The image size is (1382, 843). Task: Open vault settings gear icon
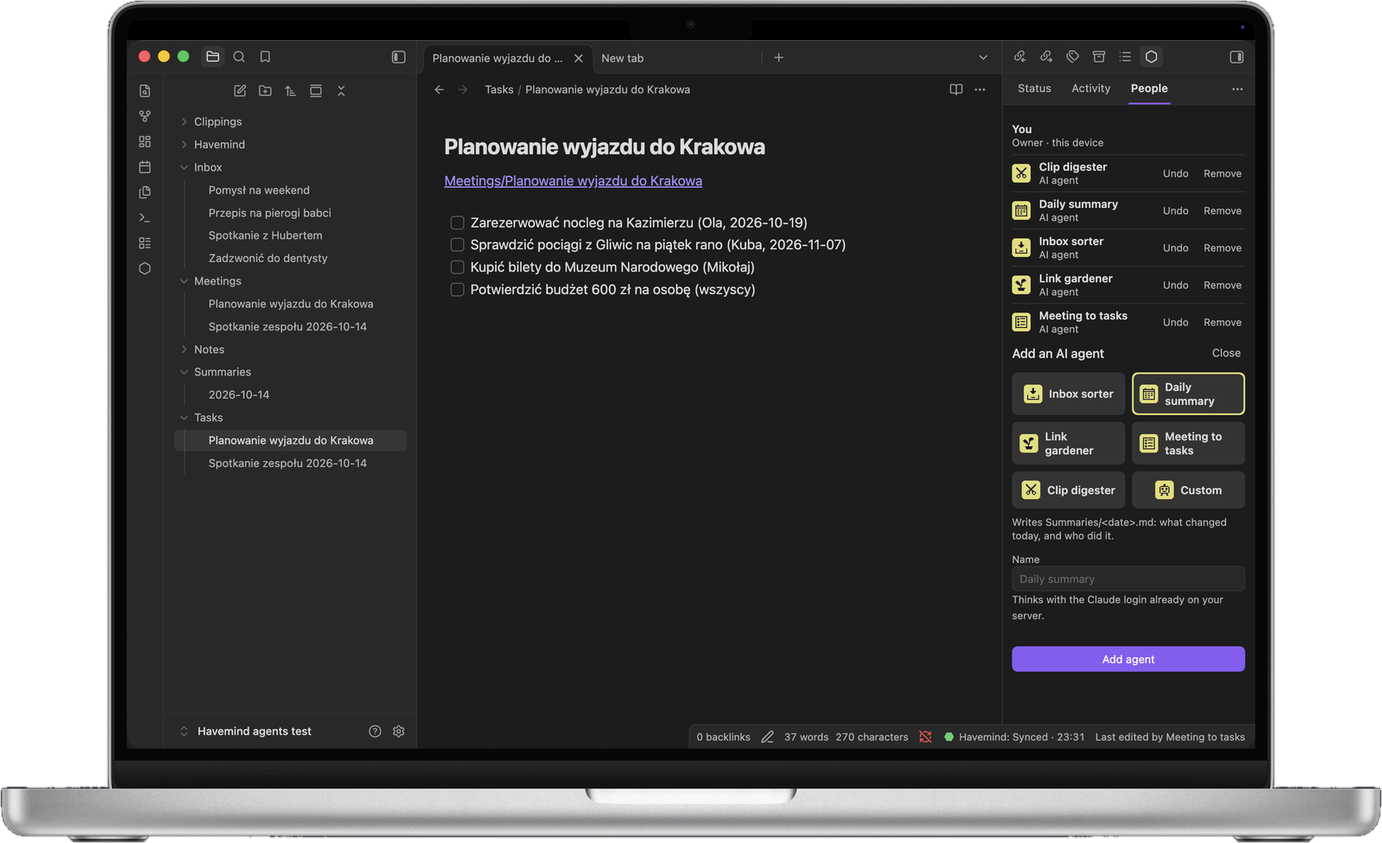point(399,731)
